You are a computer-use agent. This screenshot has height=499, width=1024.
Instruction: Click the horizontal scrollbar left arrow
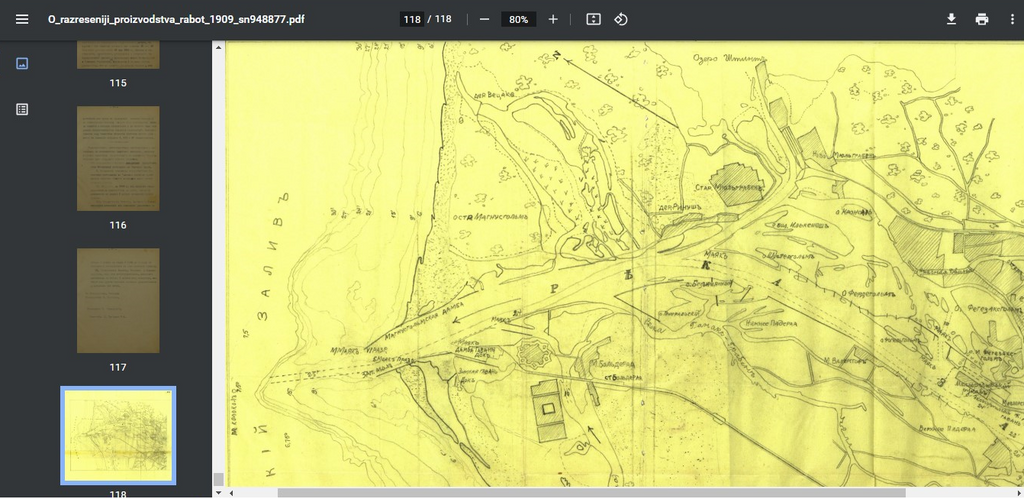231,493
